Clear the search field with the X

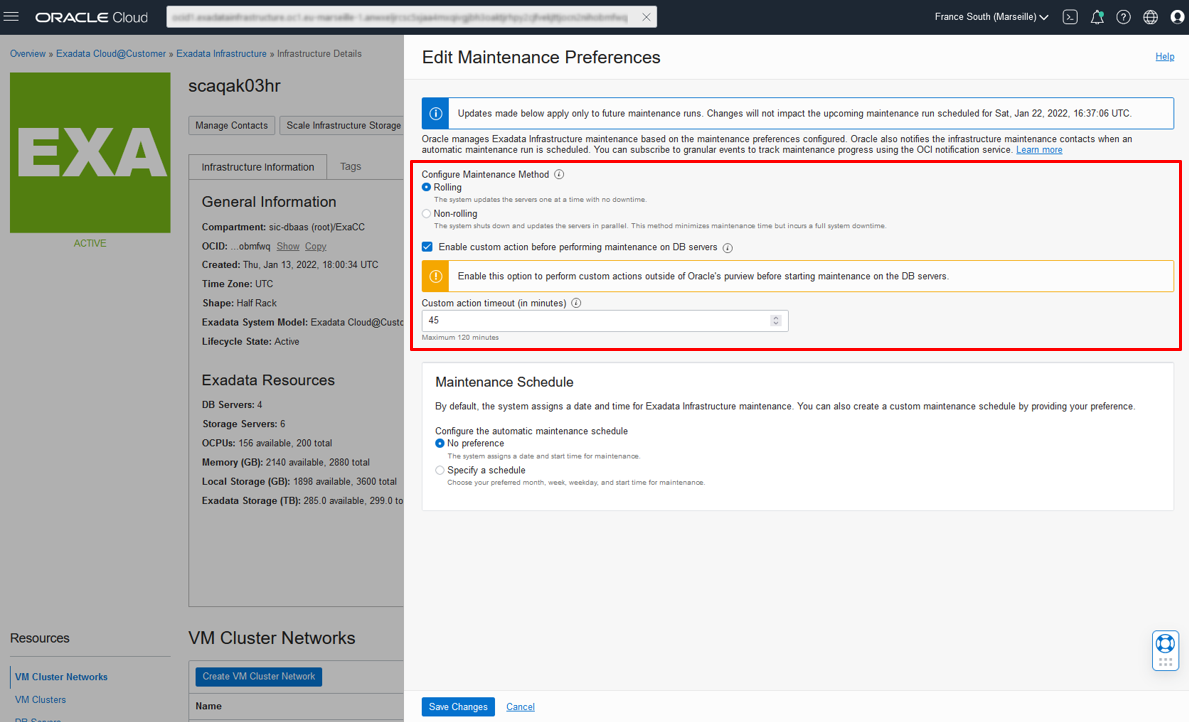(646, 17)
